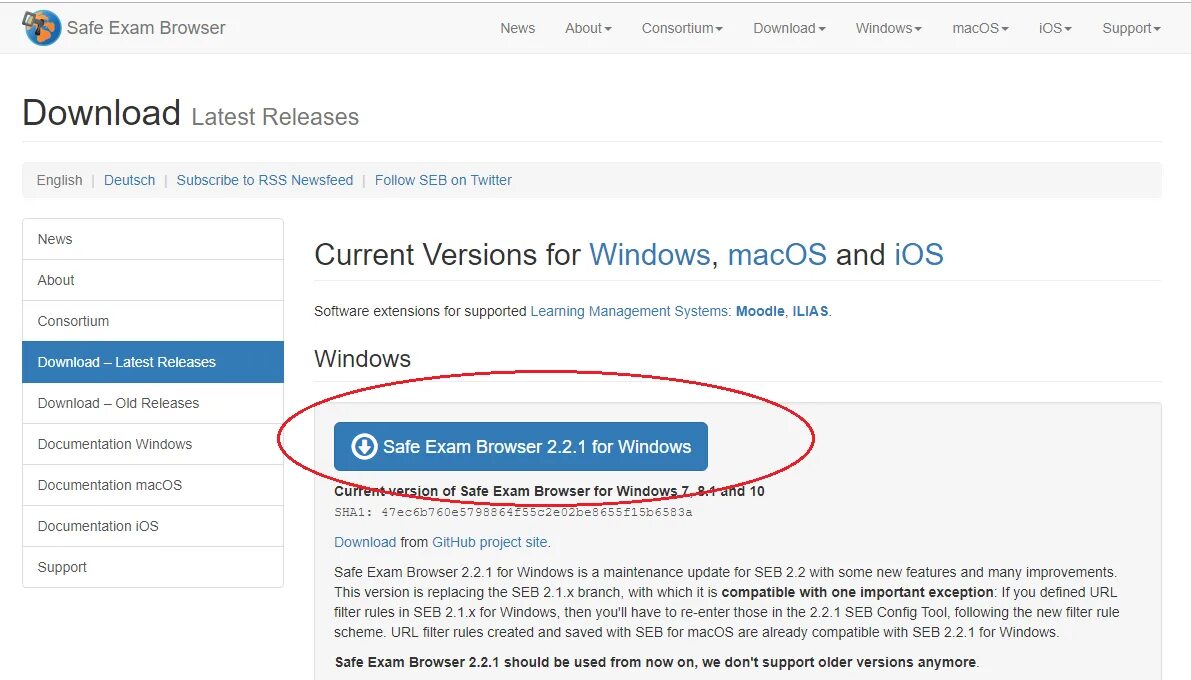This screenshot has width=1191, height=680.
Task: Switch the page language to Deutsch
Action: (x=129, y=180)
